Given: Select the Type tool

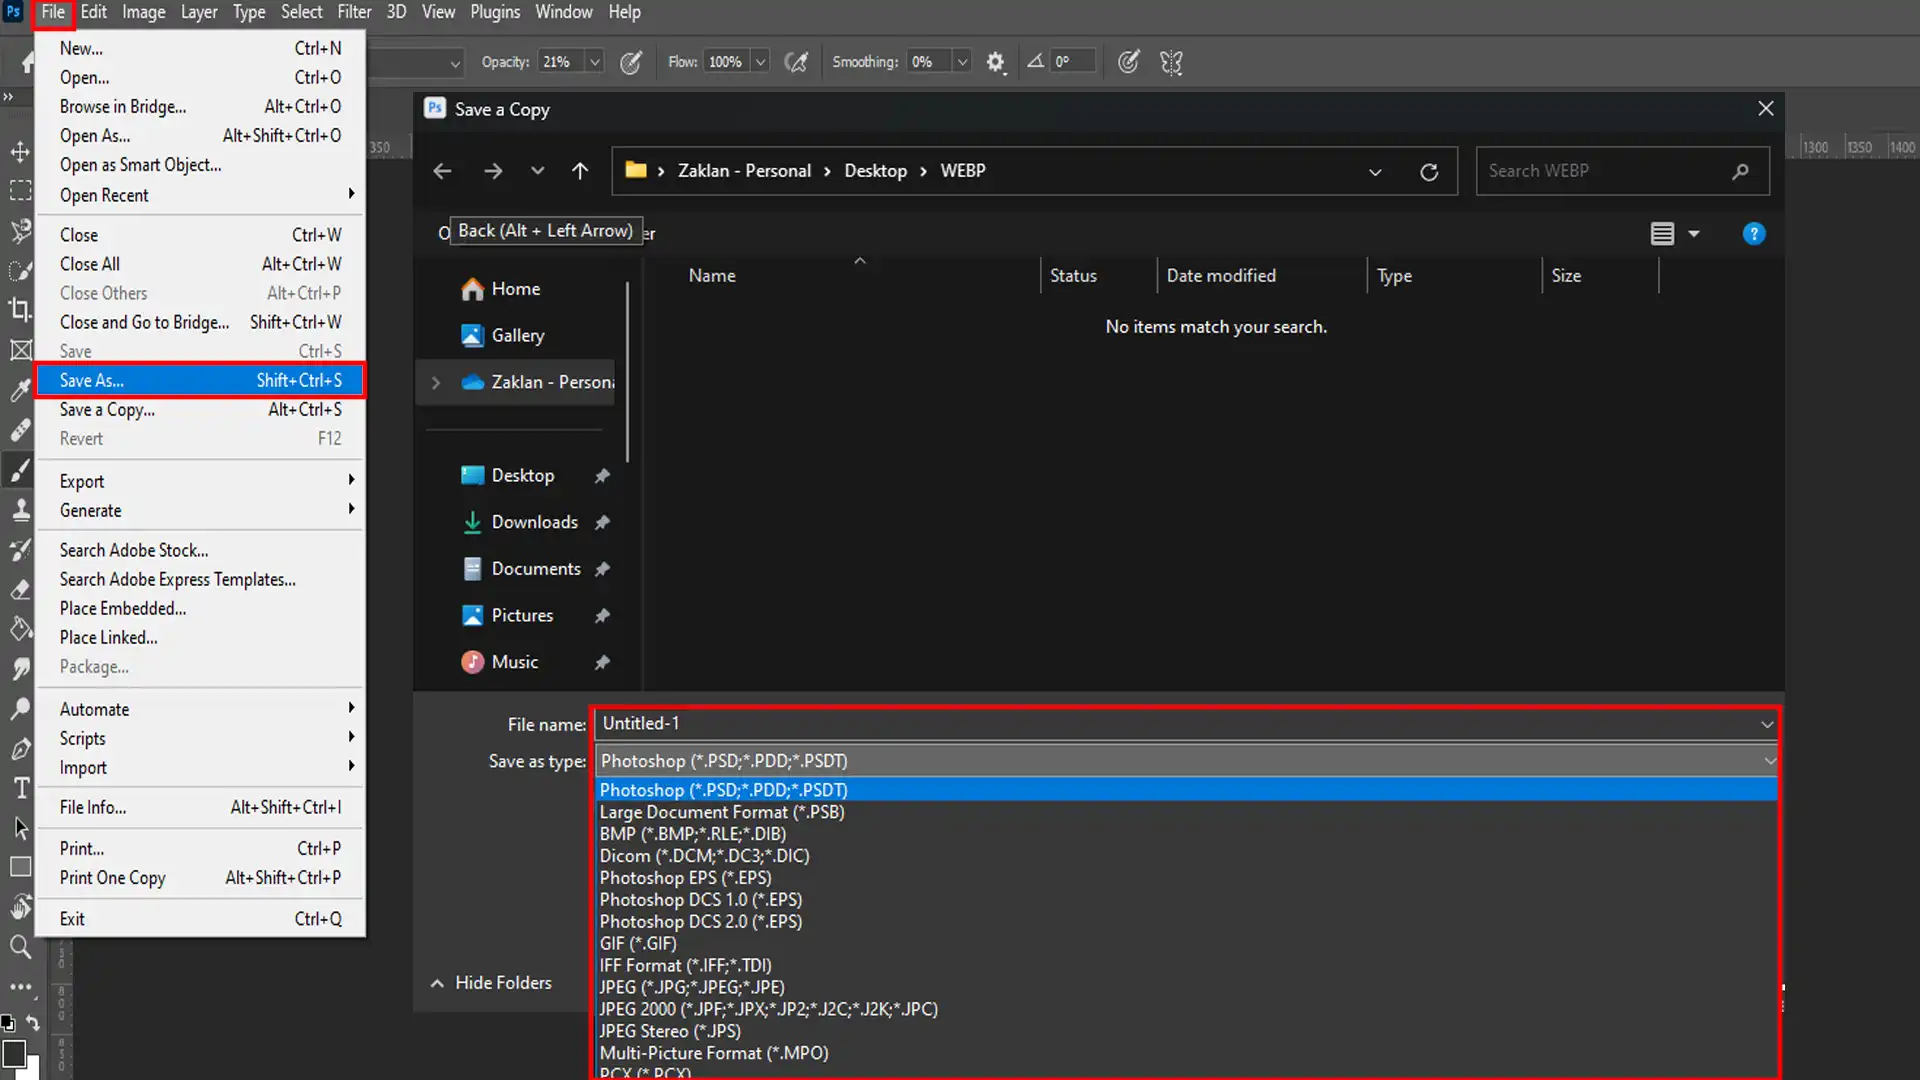Looking at the screenshot, I should point(20,788).
